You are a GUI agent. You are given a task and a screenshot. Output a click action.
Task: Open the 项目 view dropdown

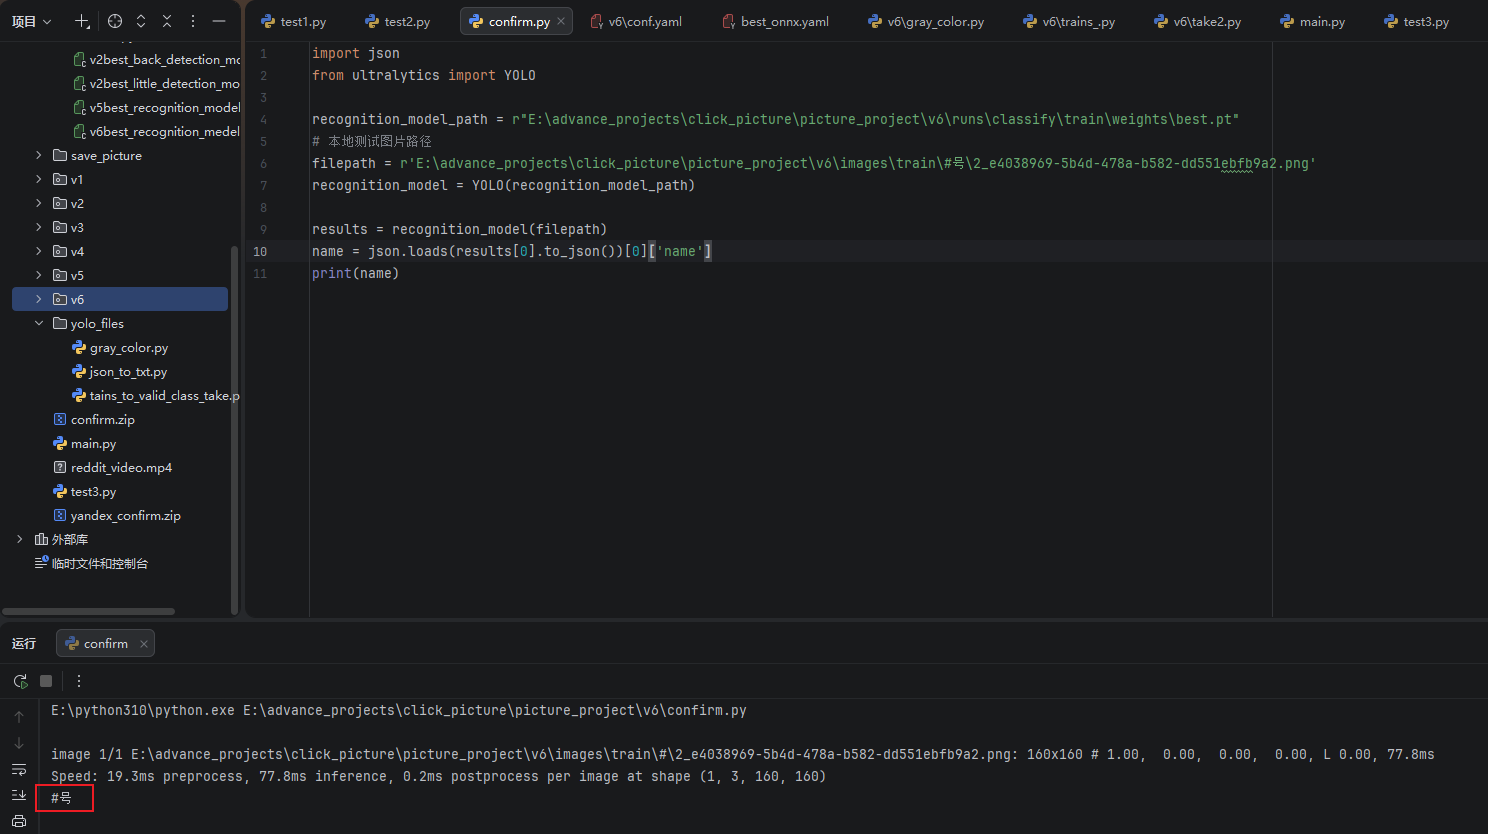(x=31, y=21)
